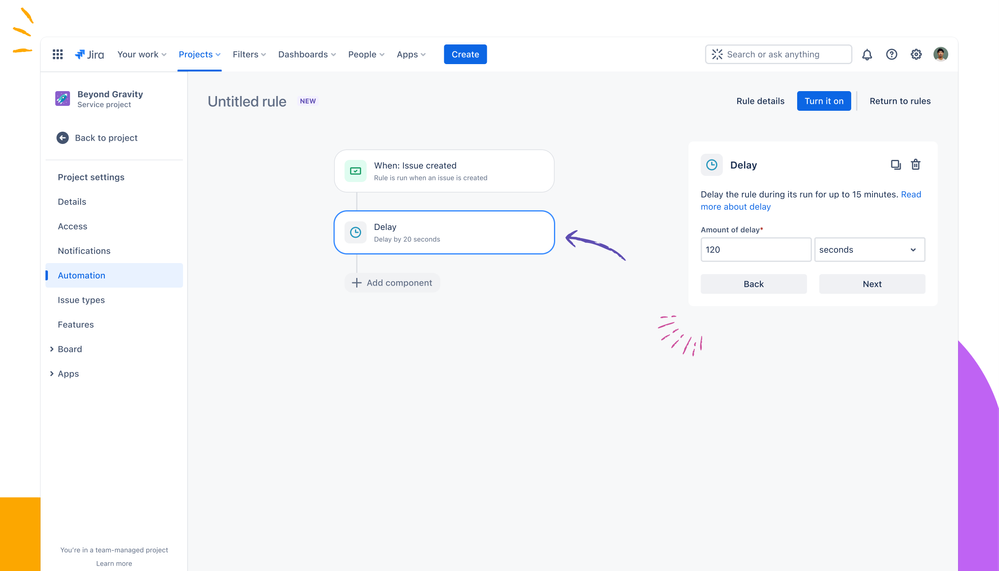Image resolution: width=999 pixels, height=571 pixels.
Task: Click the plus icon for Add component
Action: (x=357, y=282)
